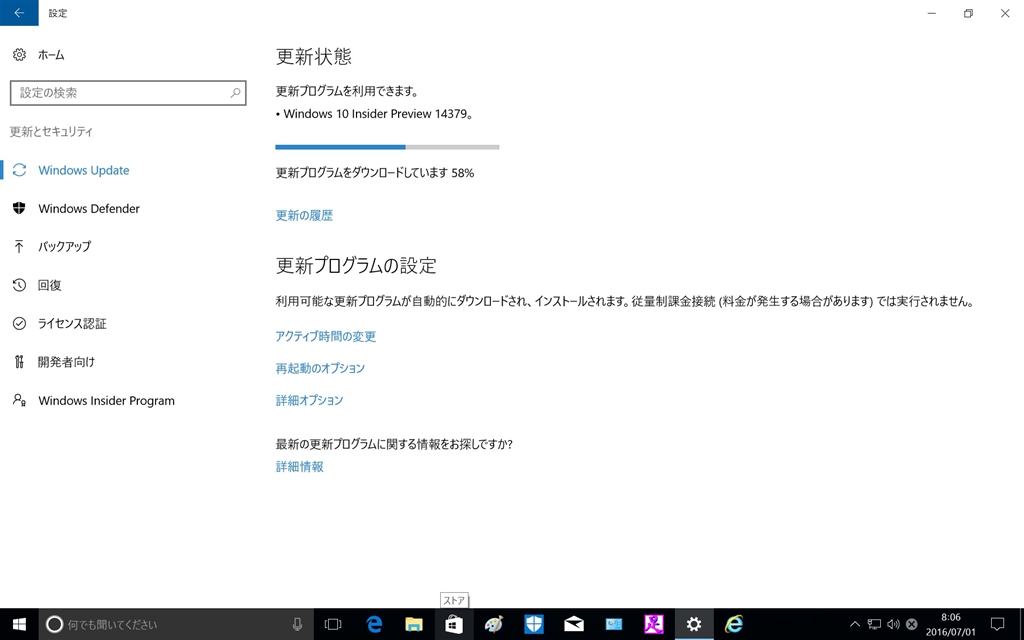Select Windows Update in the sidebar
This screenshot has width=1024, height=640.
click(x=84, y=170)
